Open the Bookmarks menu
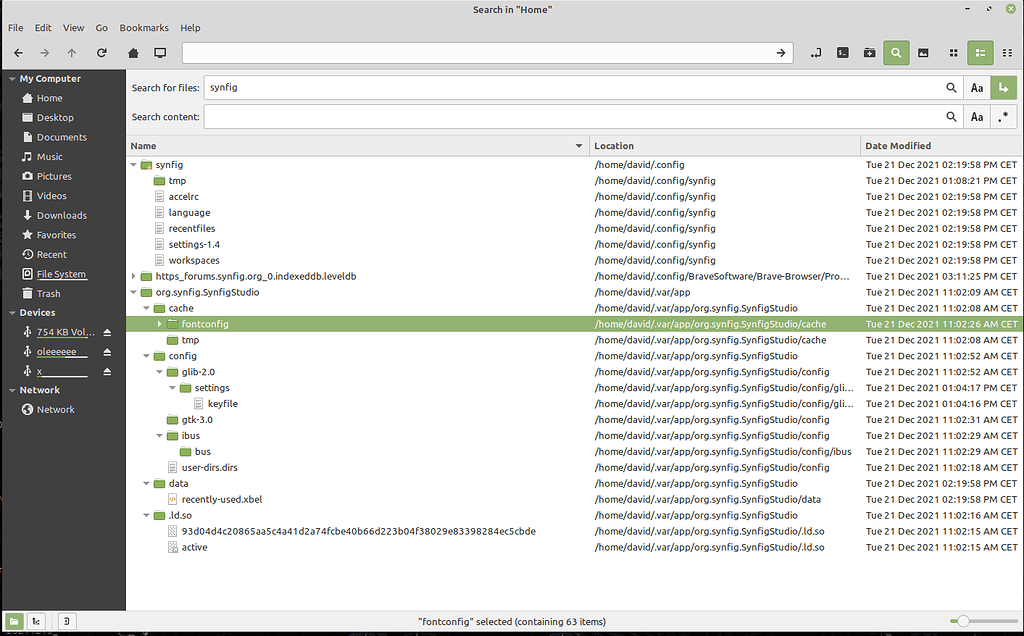 [x=143, y=28]
